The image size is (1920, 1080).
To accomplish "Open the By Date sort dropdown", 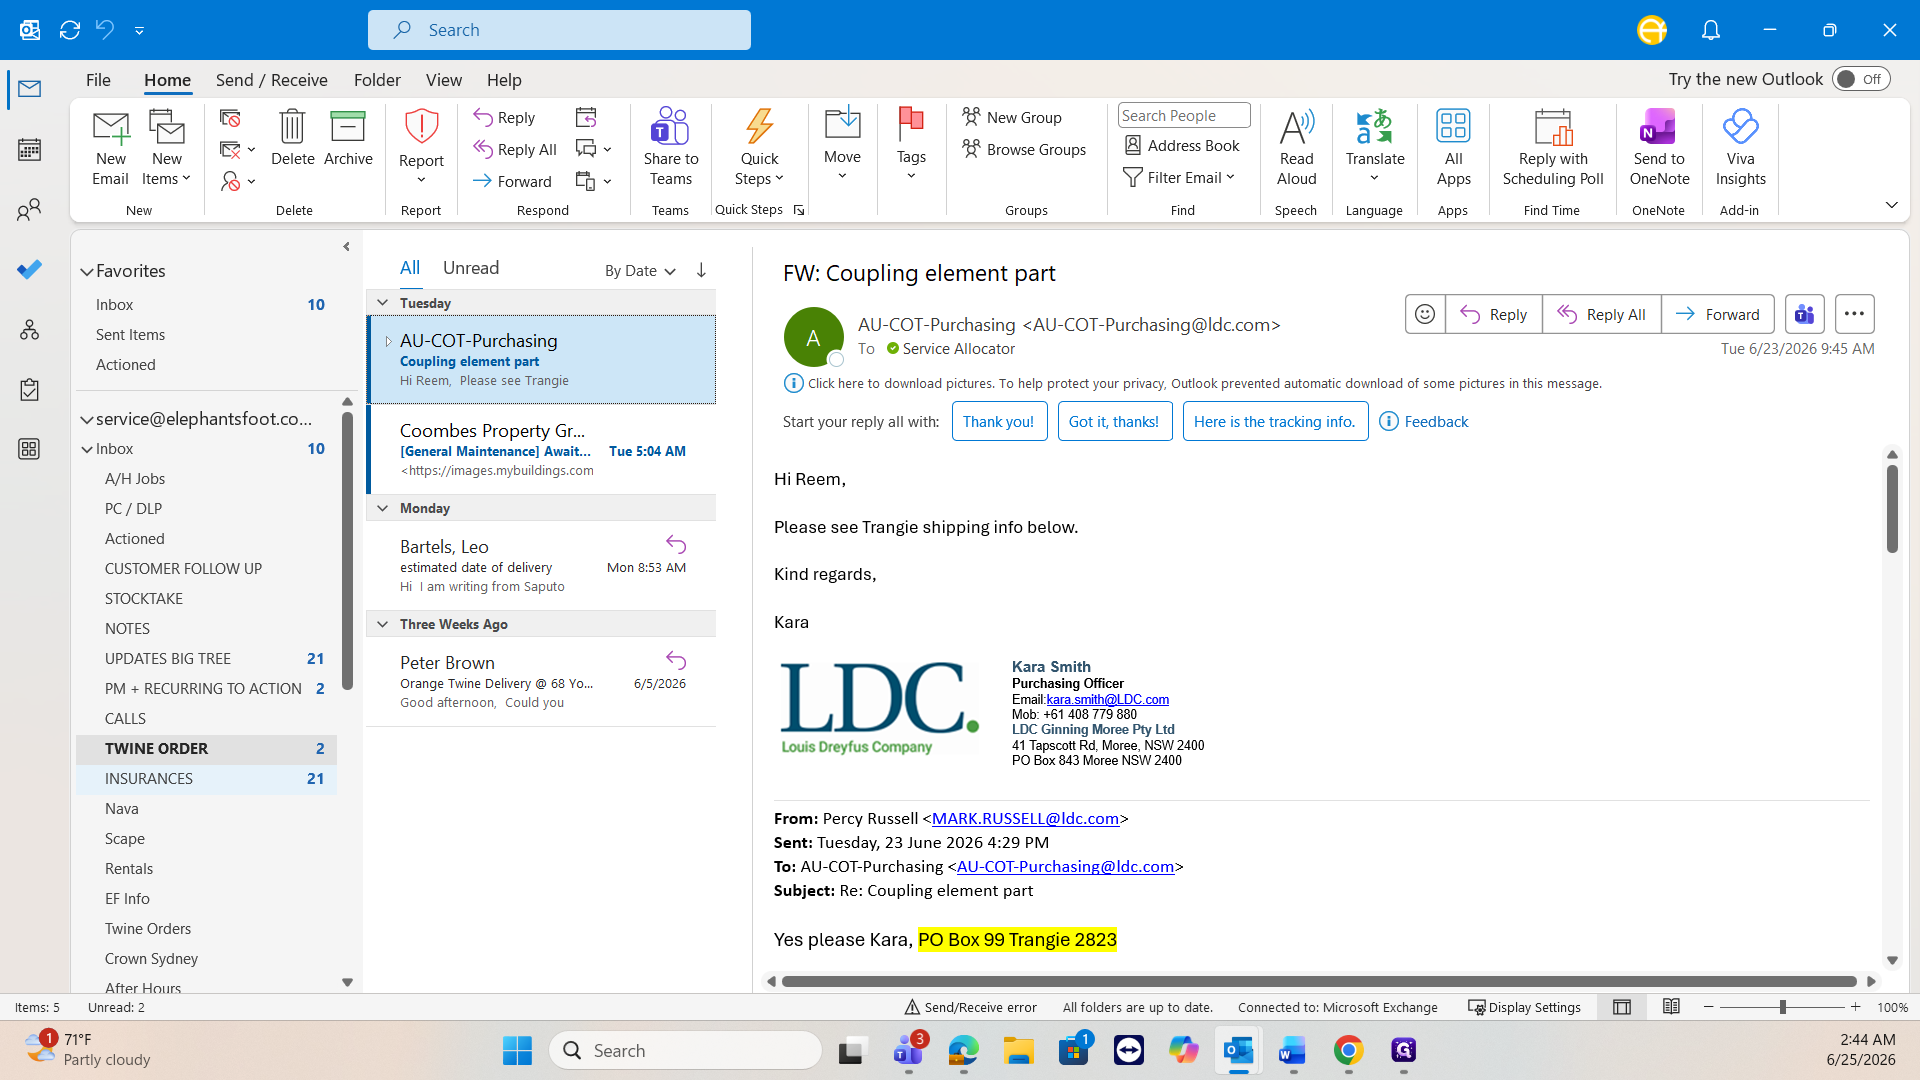I will 641,270.
